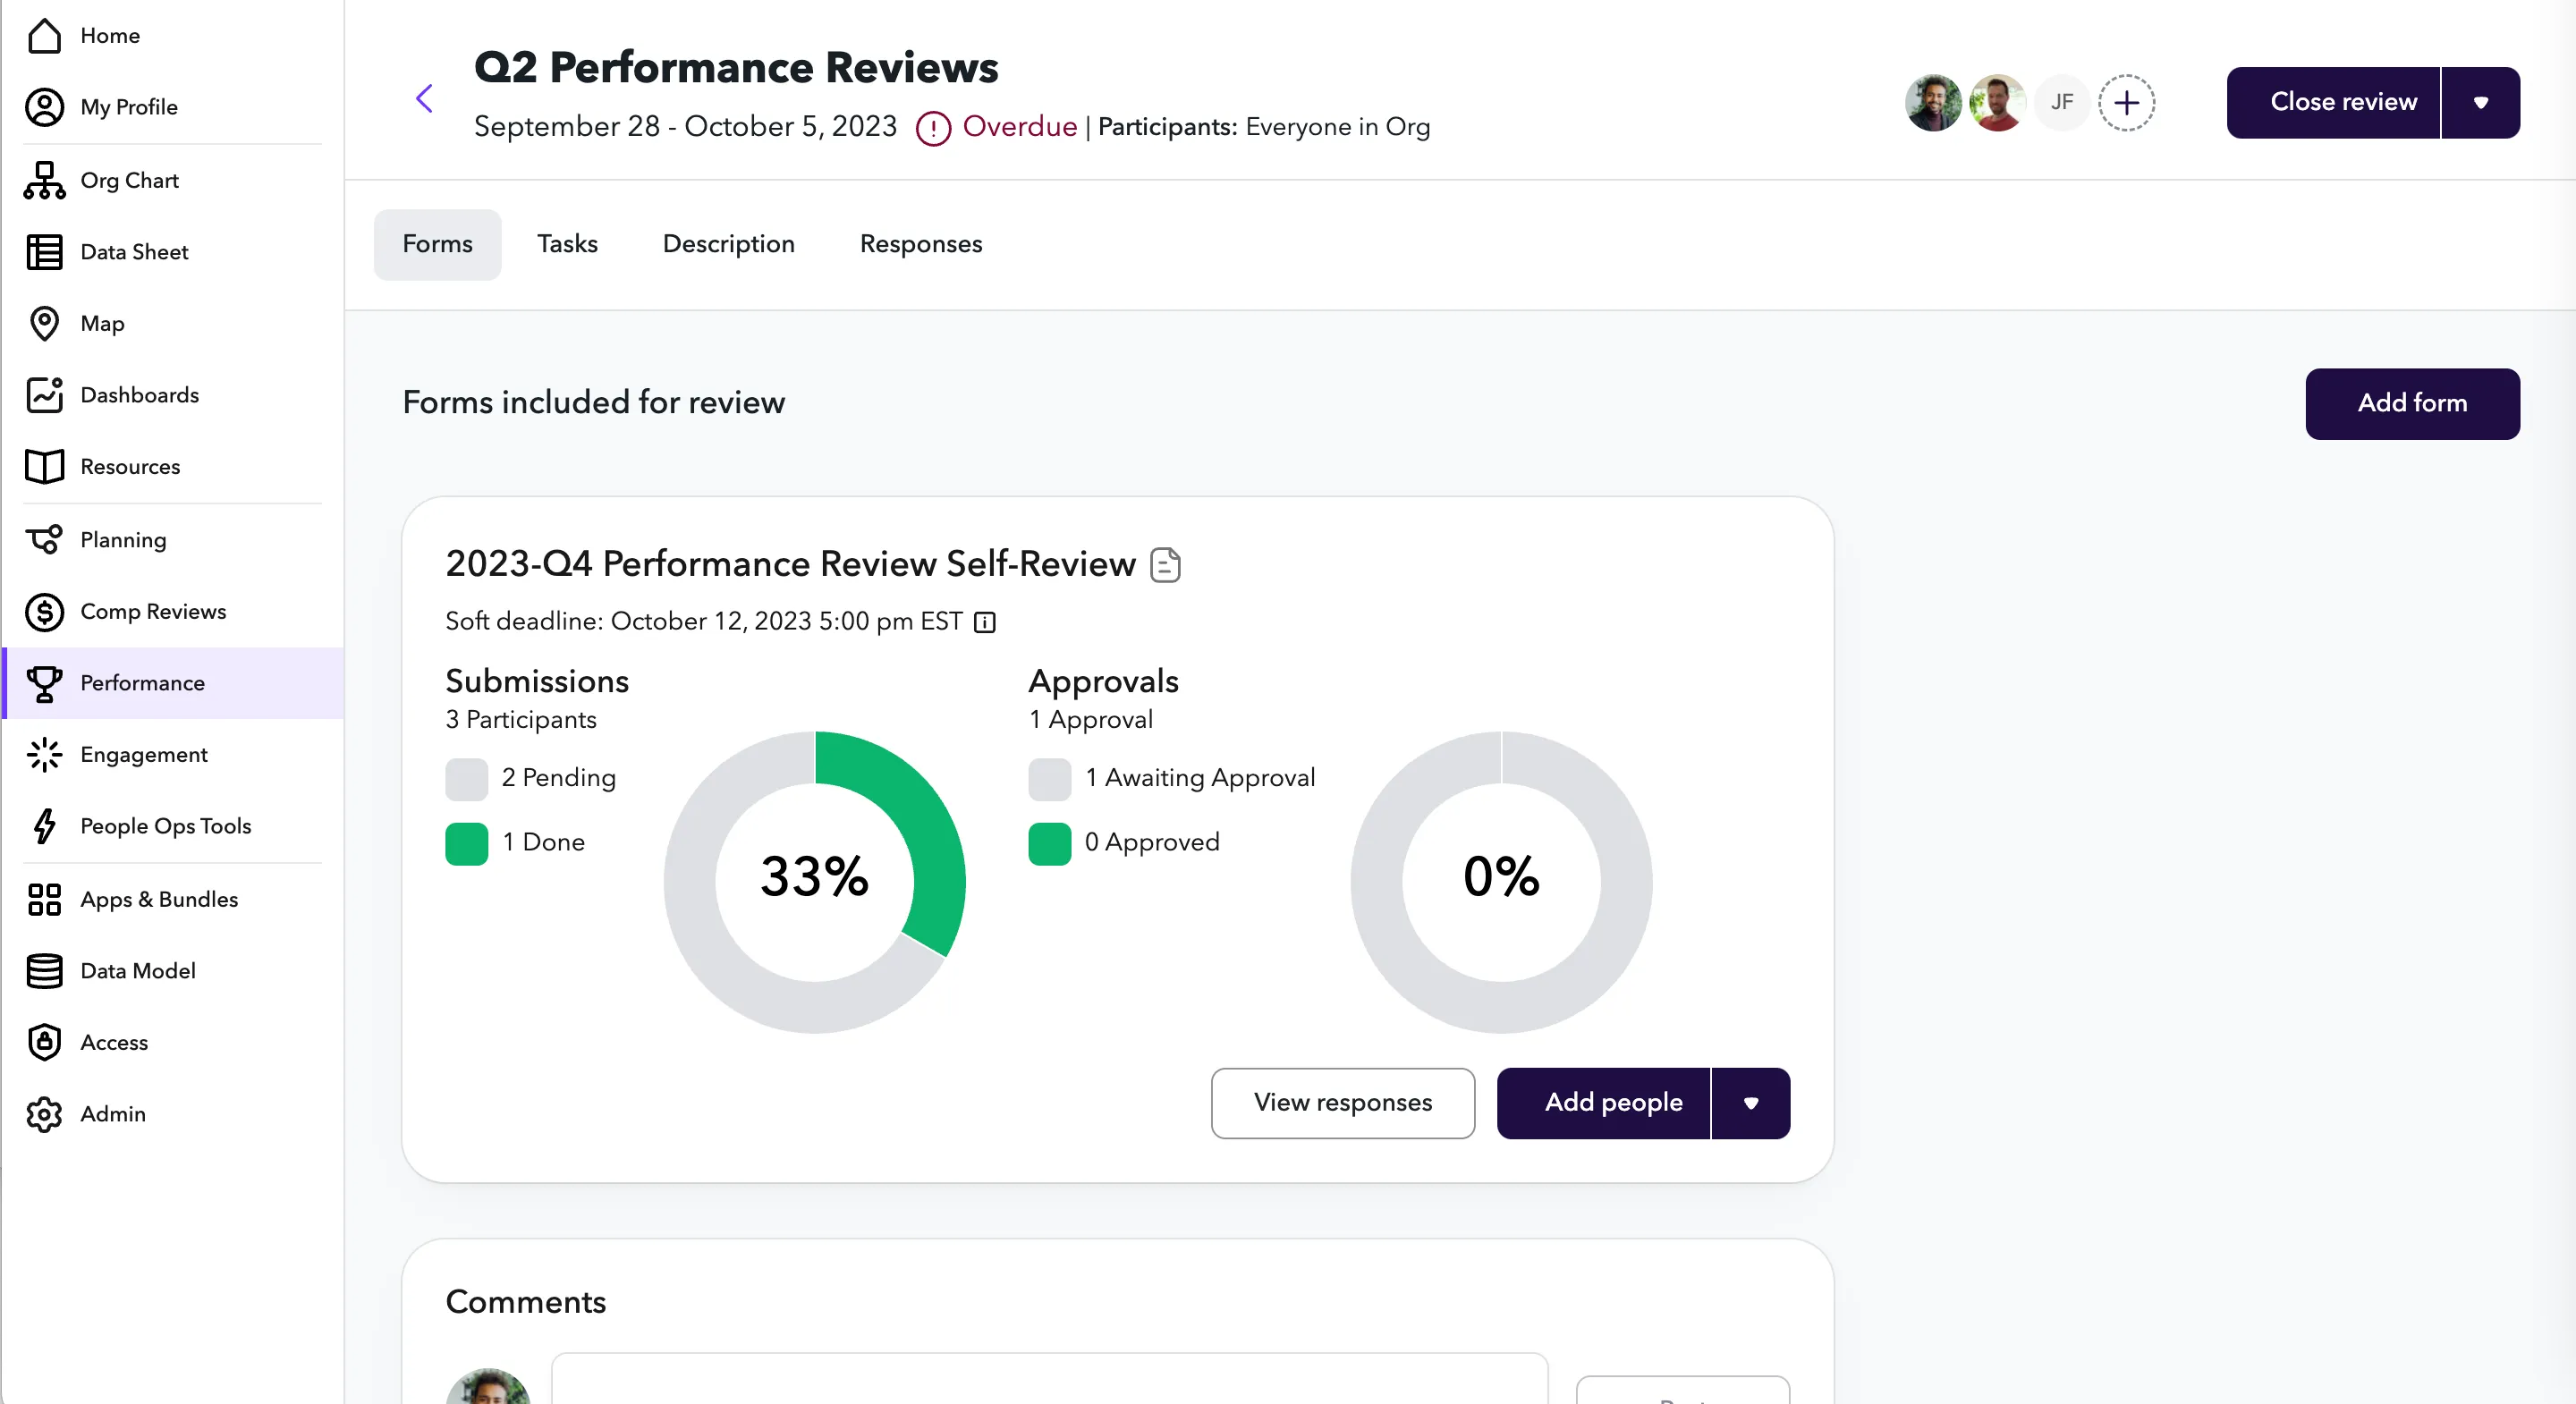This screenshot has width=2576, height=1404.
Task: Click the People Ops Tools lightning icon
Action: tap(44, 826)
